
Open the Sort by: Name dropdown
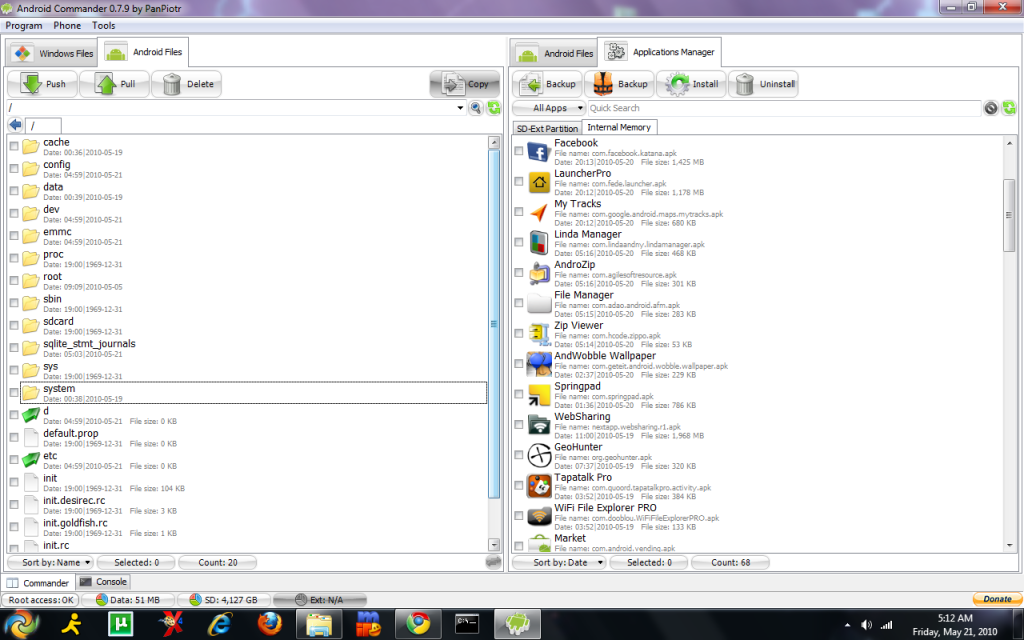pyautogui.click(x=50, y=562)
